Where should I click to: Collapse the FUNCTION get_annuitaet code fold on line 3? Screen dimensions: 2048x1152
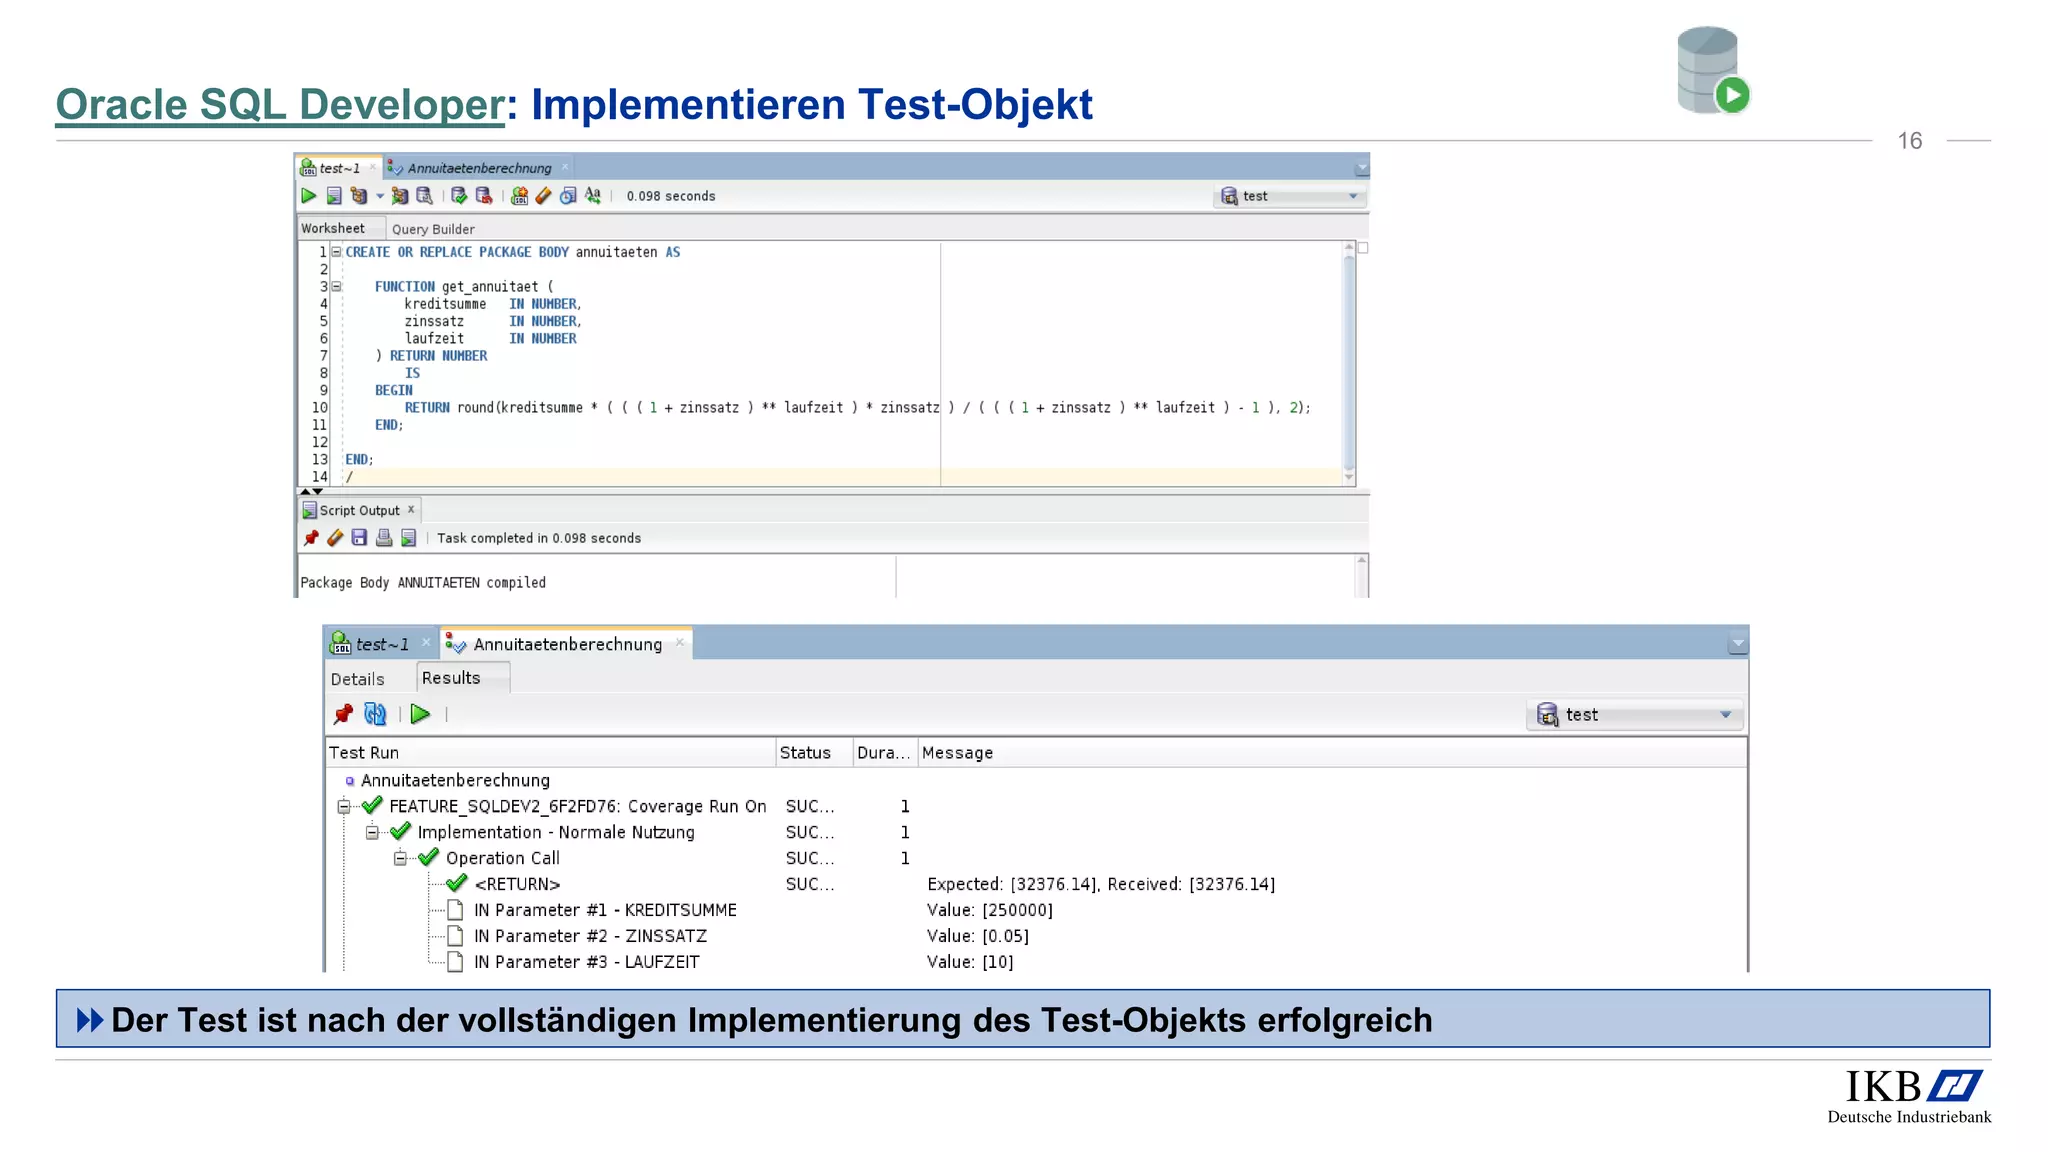(337, 287)
